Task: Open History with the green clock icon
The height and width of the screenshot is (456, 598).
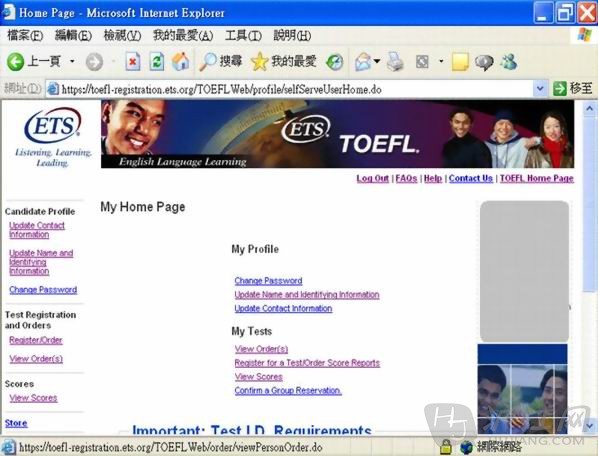Action: coord(334,62)
